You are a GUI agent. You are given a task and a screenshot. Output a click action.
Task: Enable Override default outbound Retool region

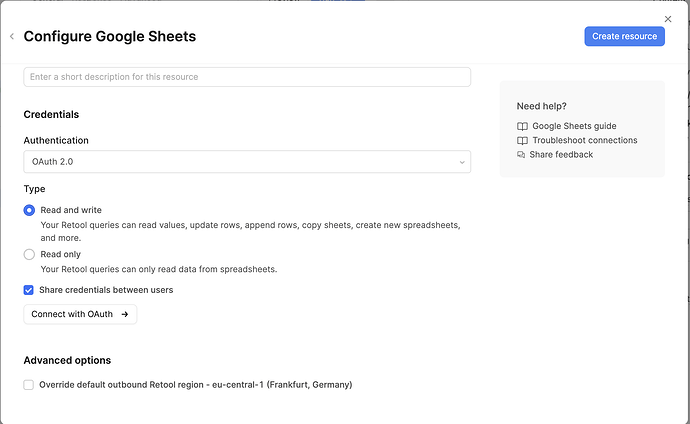click(29, 385)
